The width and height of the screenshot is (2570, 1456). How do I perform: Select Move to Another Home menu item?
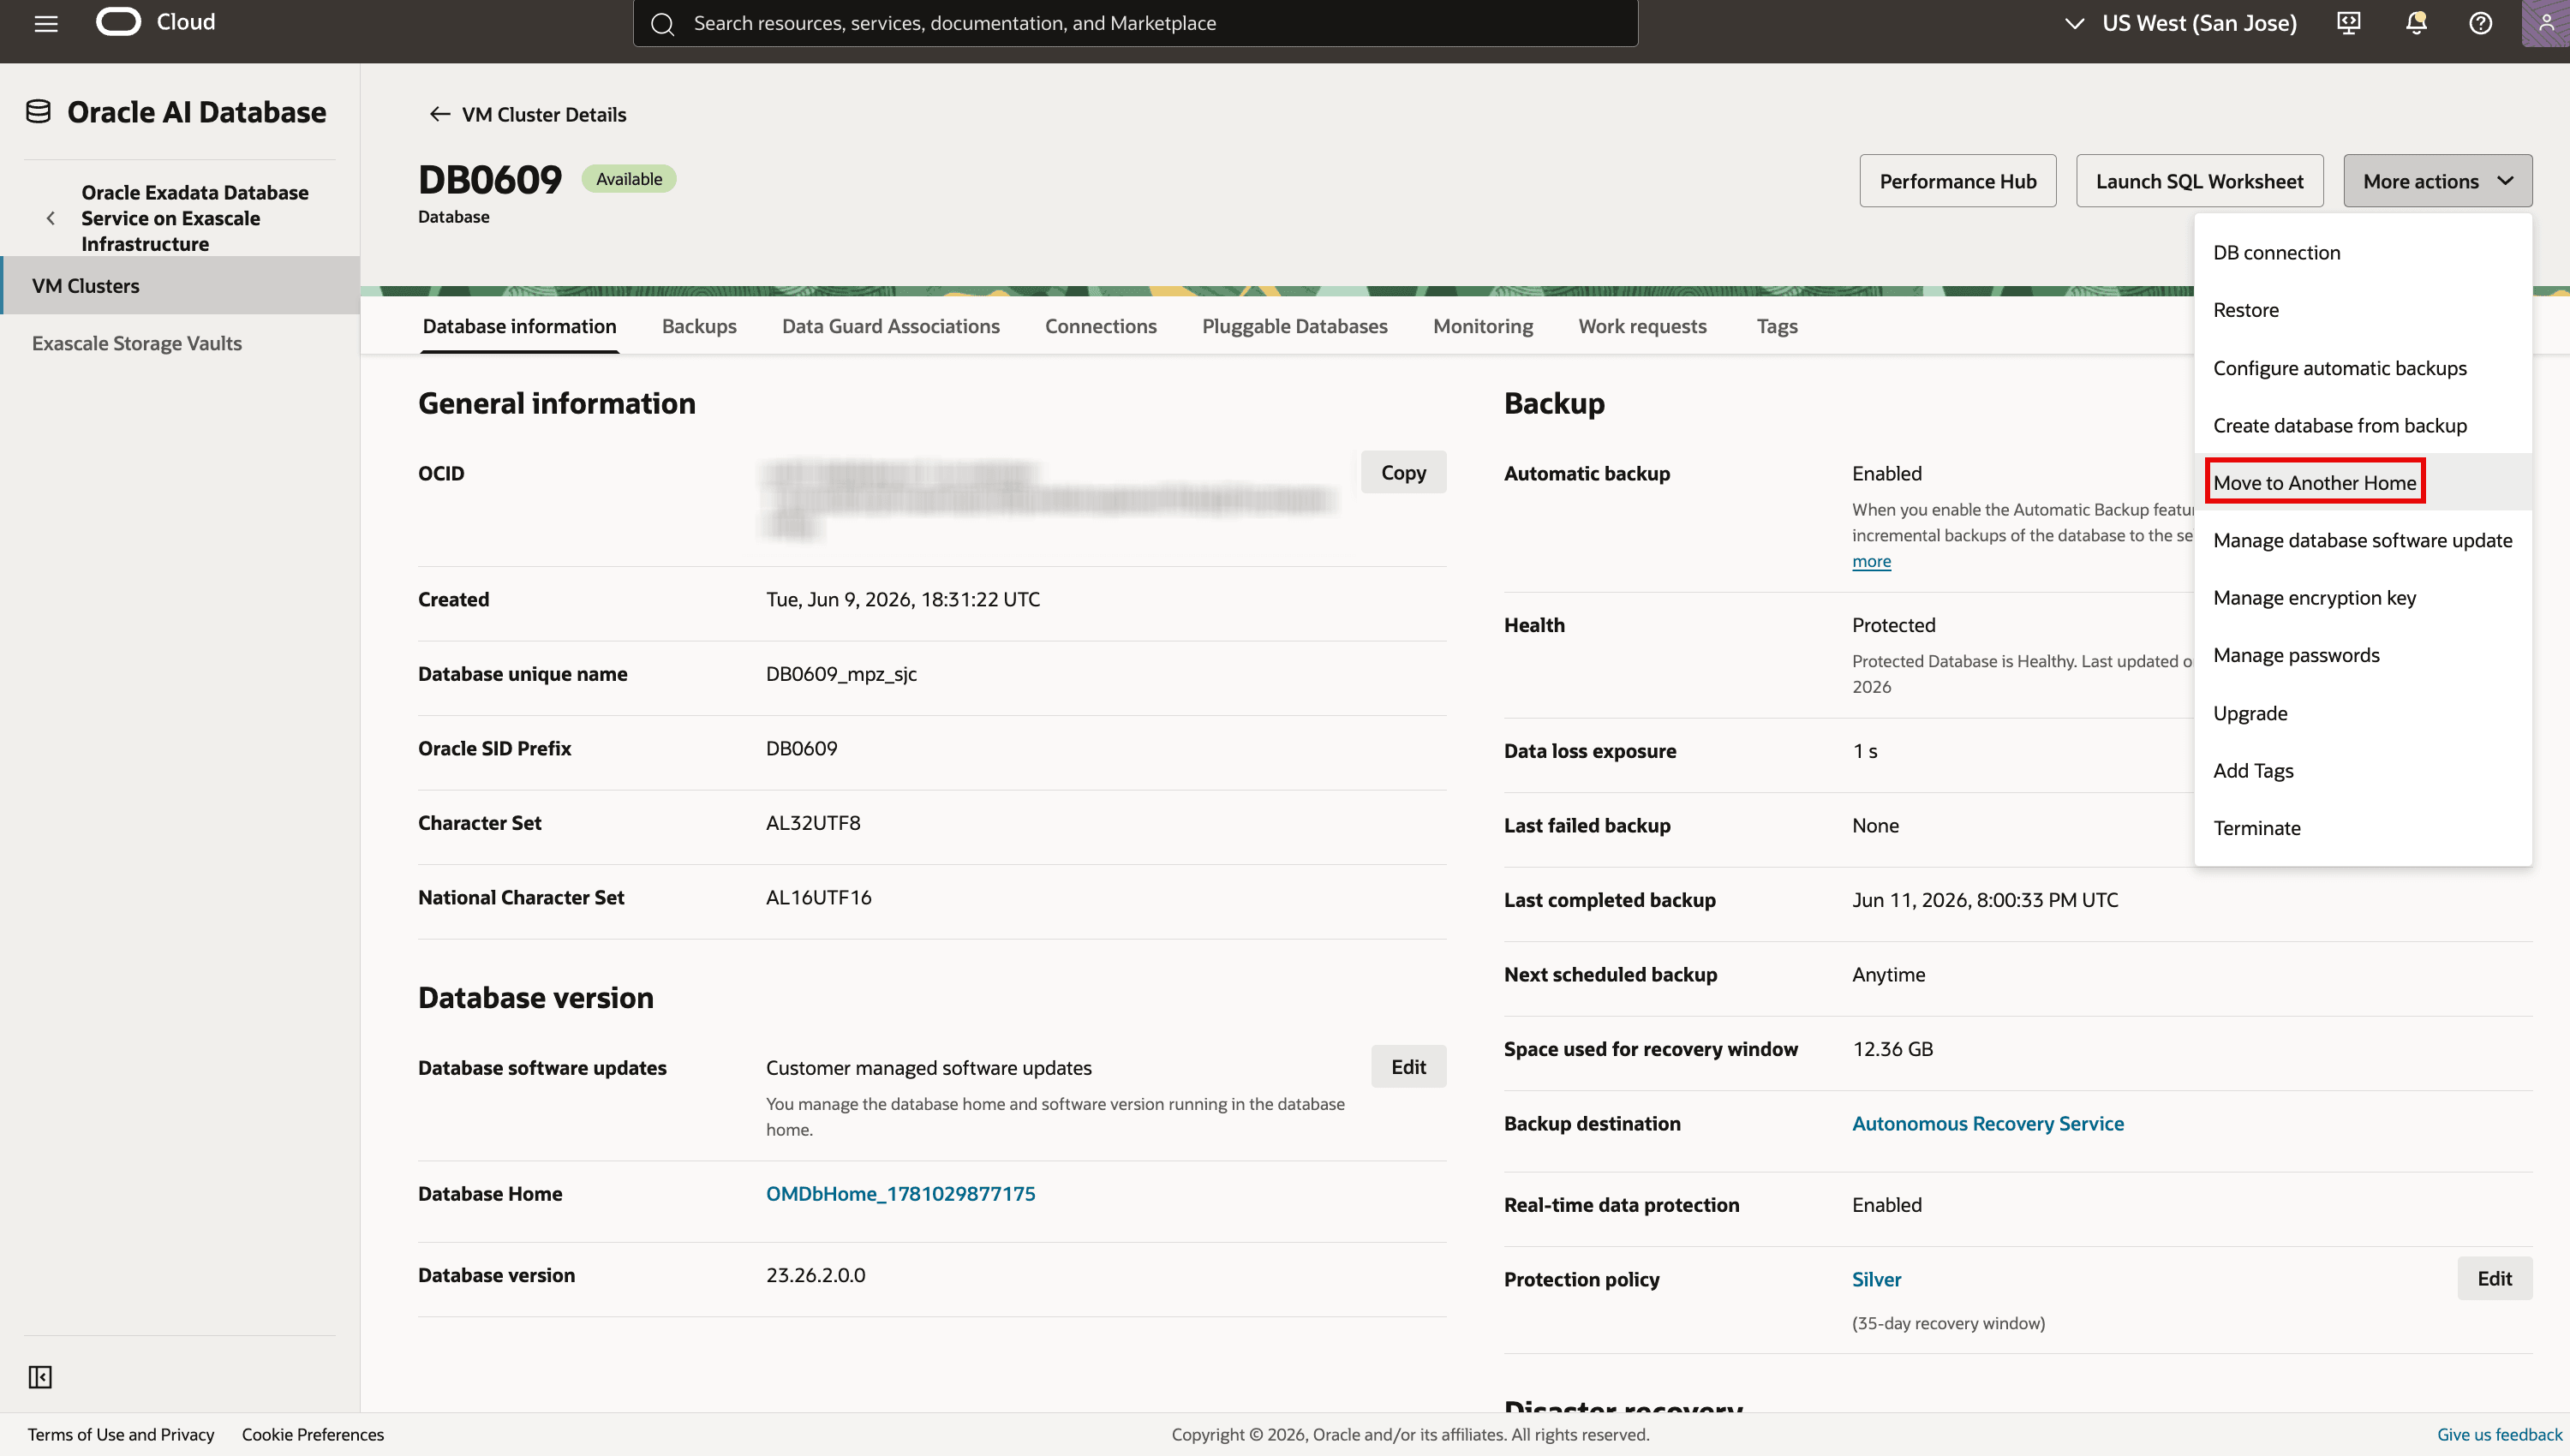point(2314,482)
